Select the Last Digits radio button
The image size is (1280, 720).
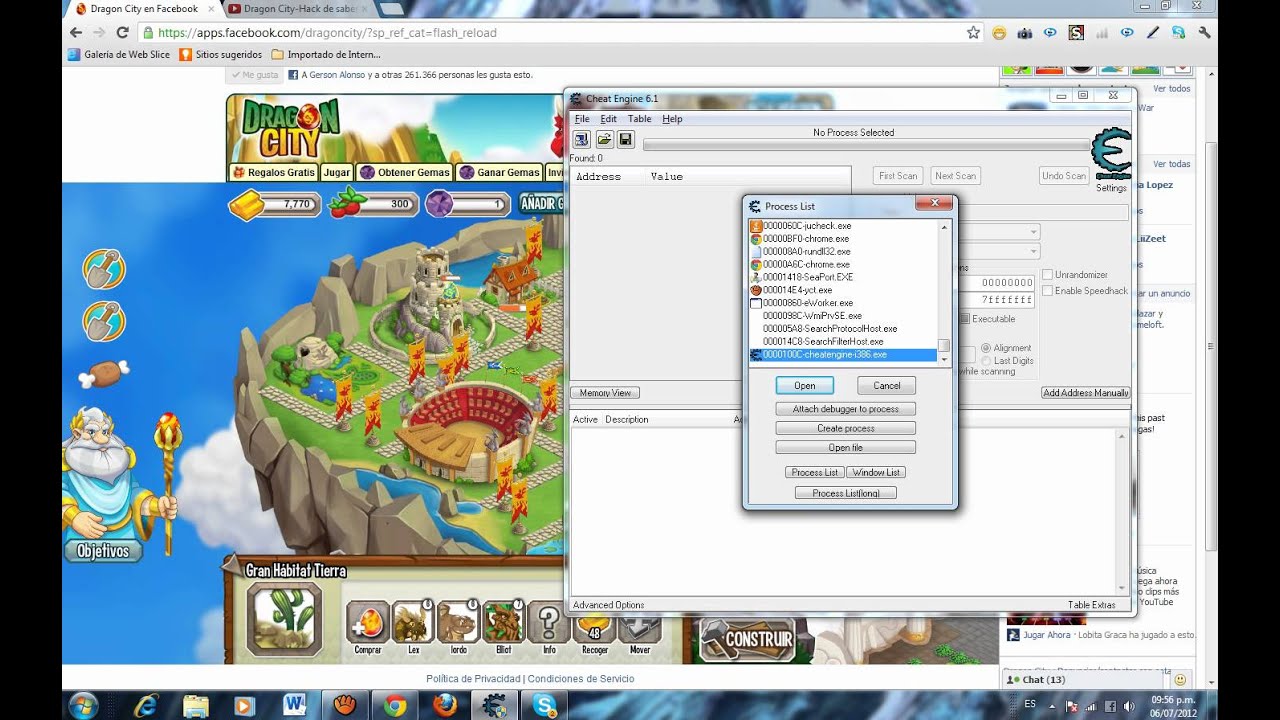(x=986, y=360)
